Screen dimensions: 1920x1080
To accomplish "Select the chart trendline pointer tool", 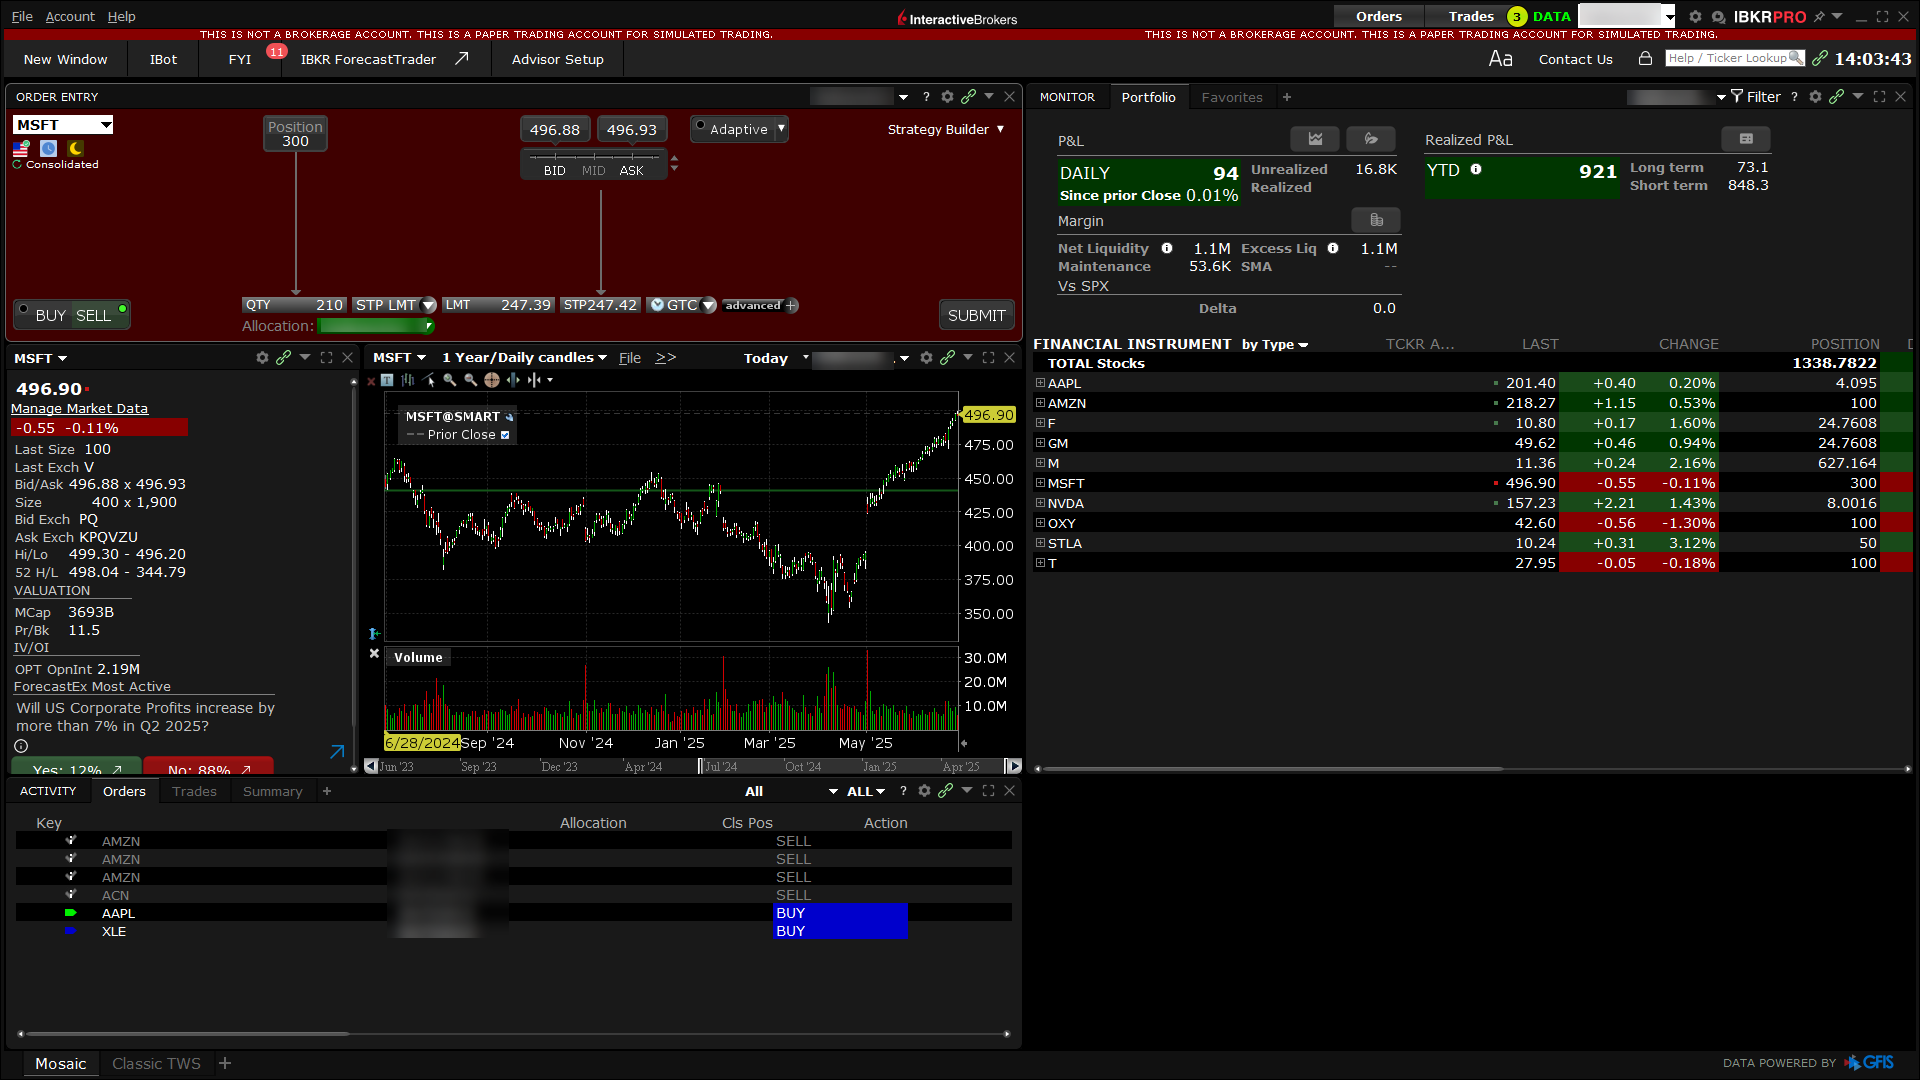I will click(430, 380).
